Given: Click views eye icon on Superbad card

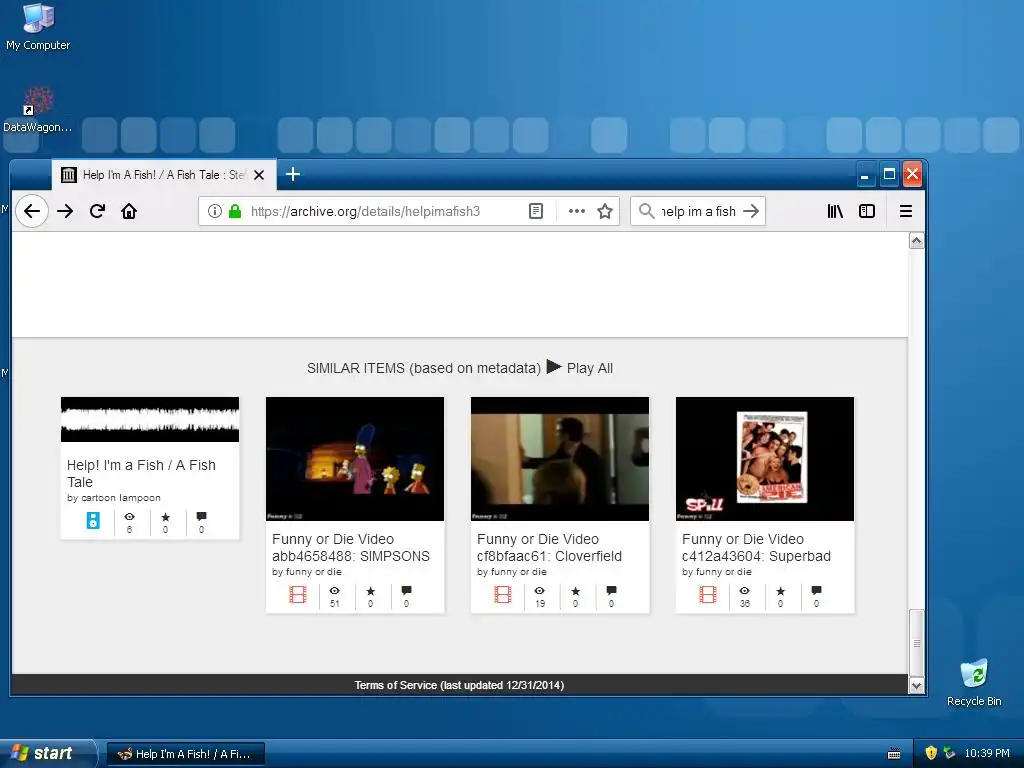Looking at the screenshot, I should coord(744,590).
